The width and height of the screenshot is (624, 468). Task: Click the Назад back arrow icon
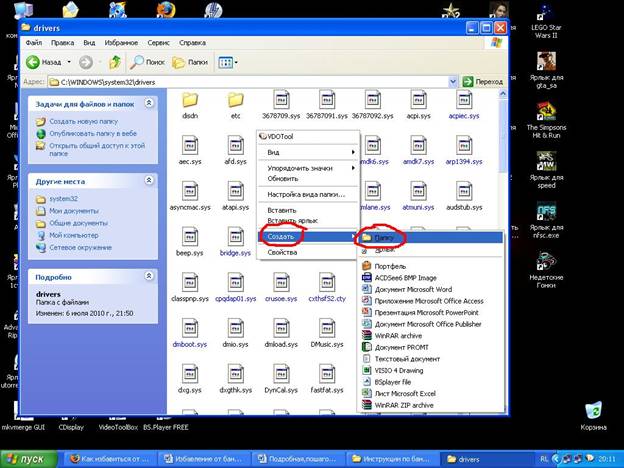33,62
